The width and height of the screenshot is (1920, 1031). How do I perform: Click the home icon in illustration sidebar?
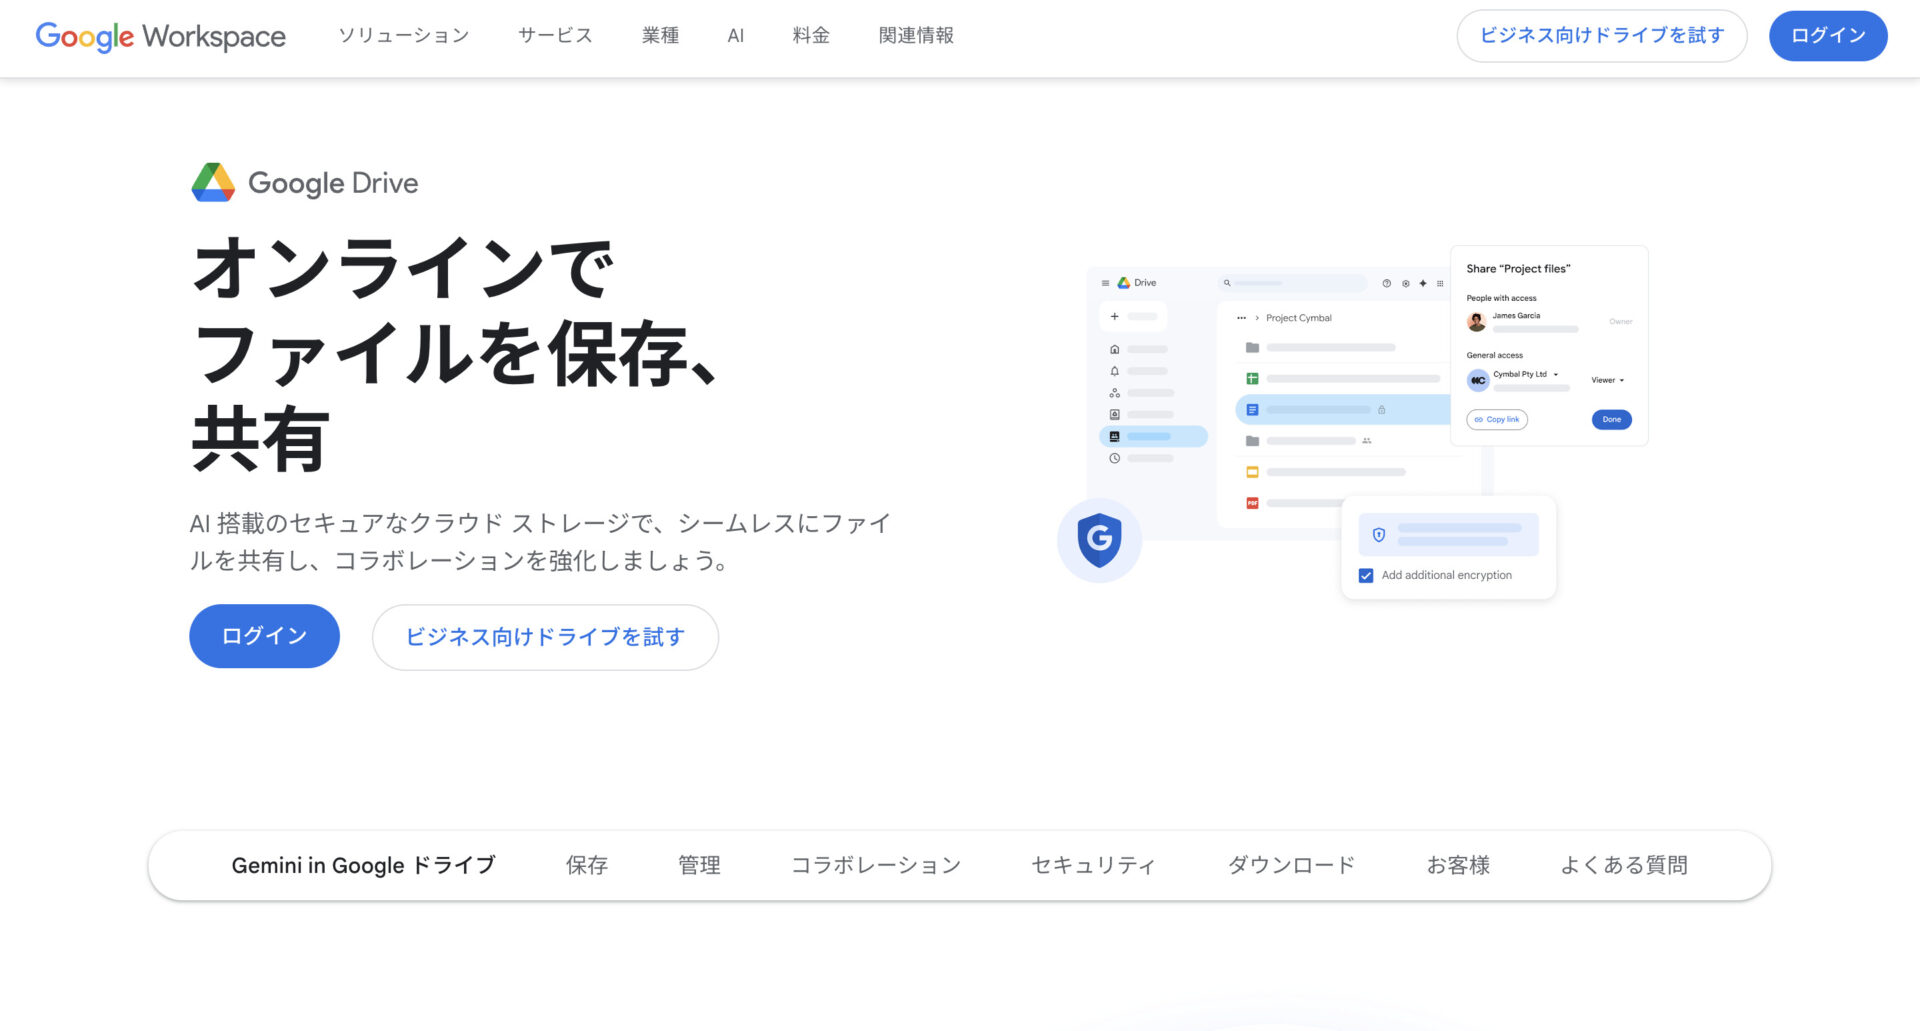(x=1115, y=349)
